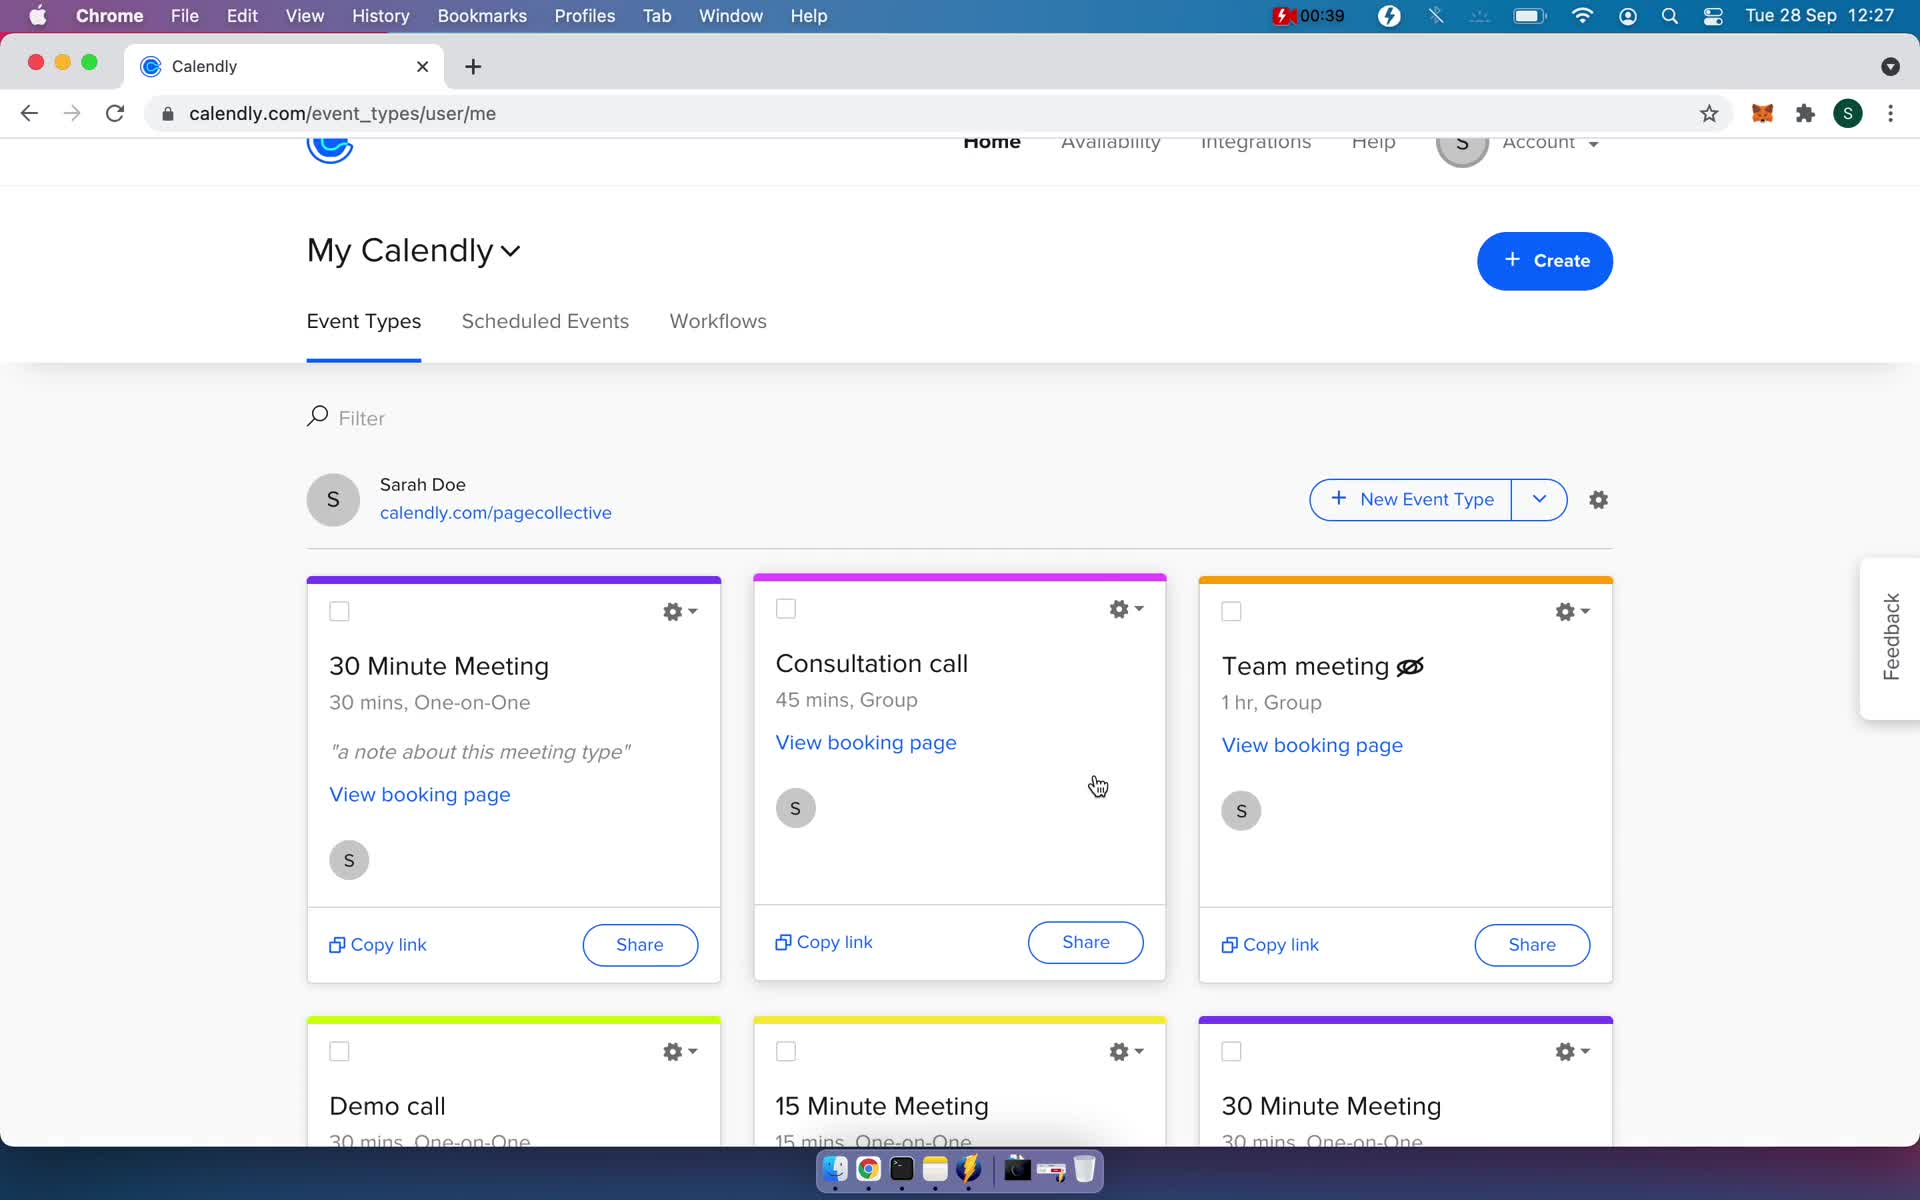The height and width of the screenshot is (1200, 1920).
Task: Open the Integrations navigation item
Action: 1256,145
